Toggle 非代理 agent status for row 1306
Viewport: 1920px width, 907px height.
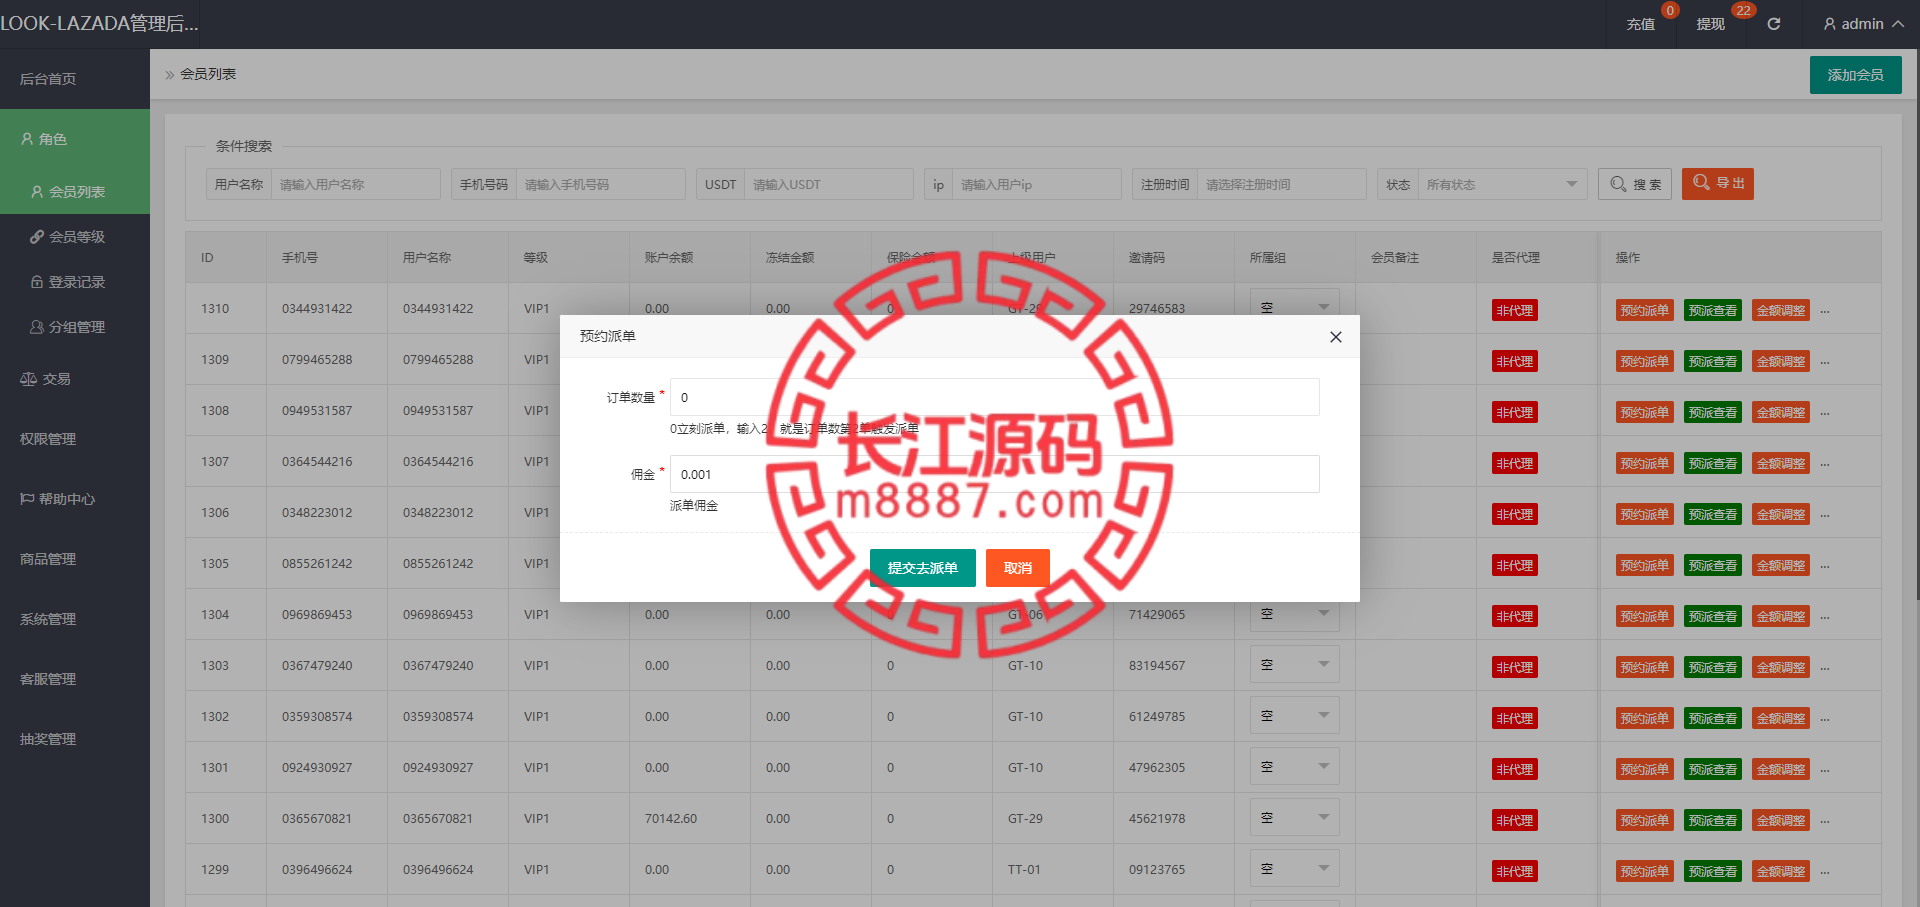point(1514,515)
